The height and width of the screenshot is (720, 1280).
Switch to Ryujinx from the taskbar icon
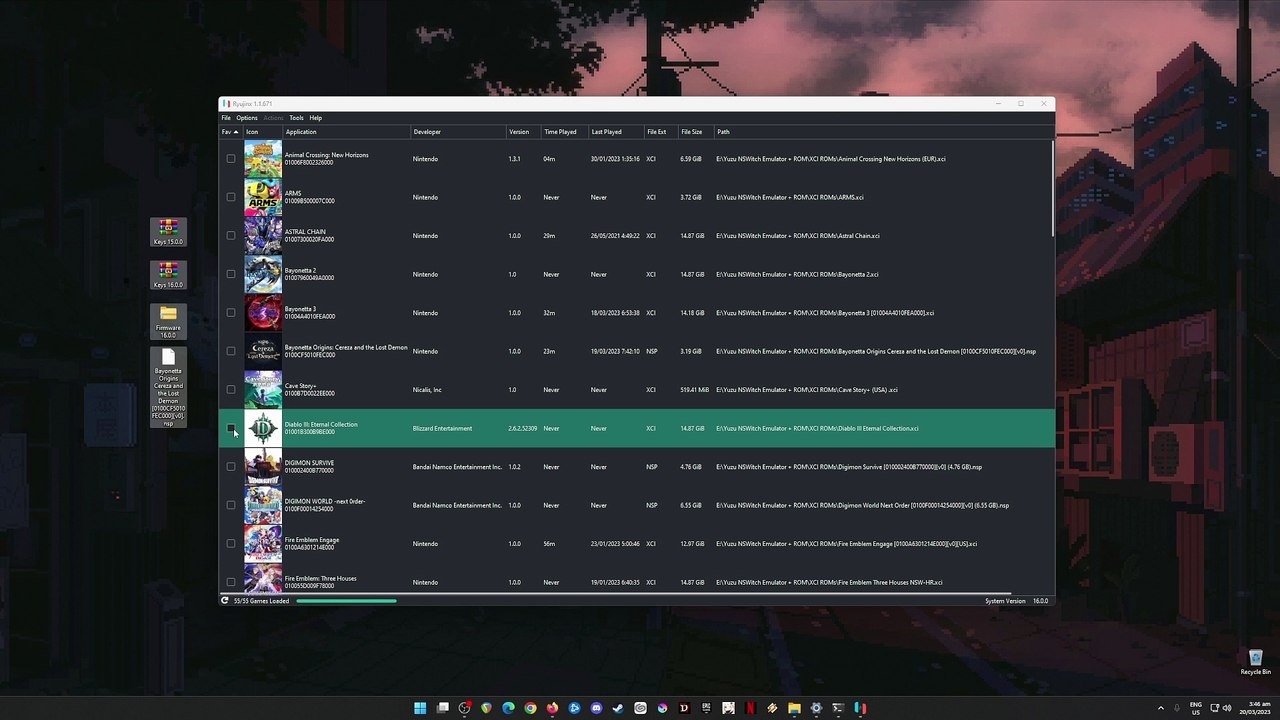tap(860, 708)
